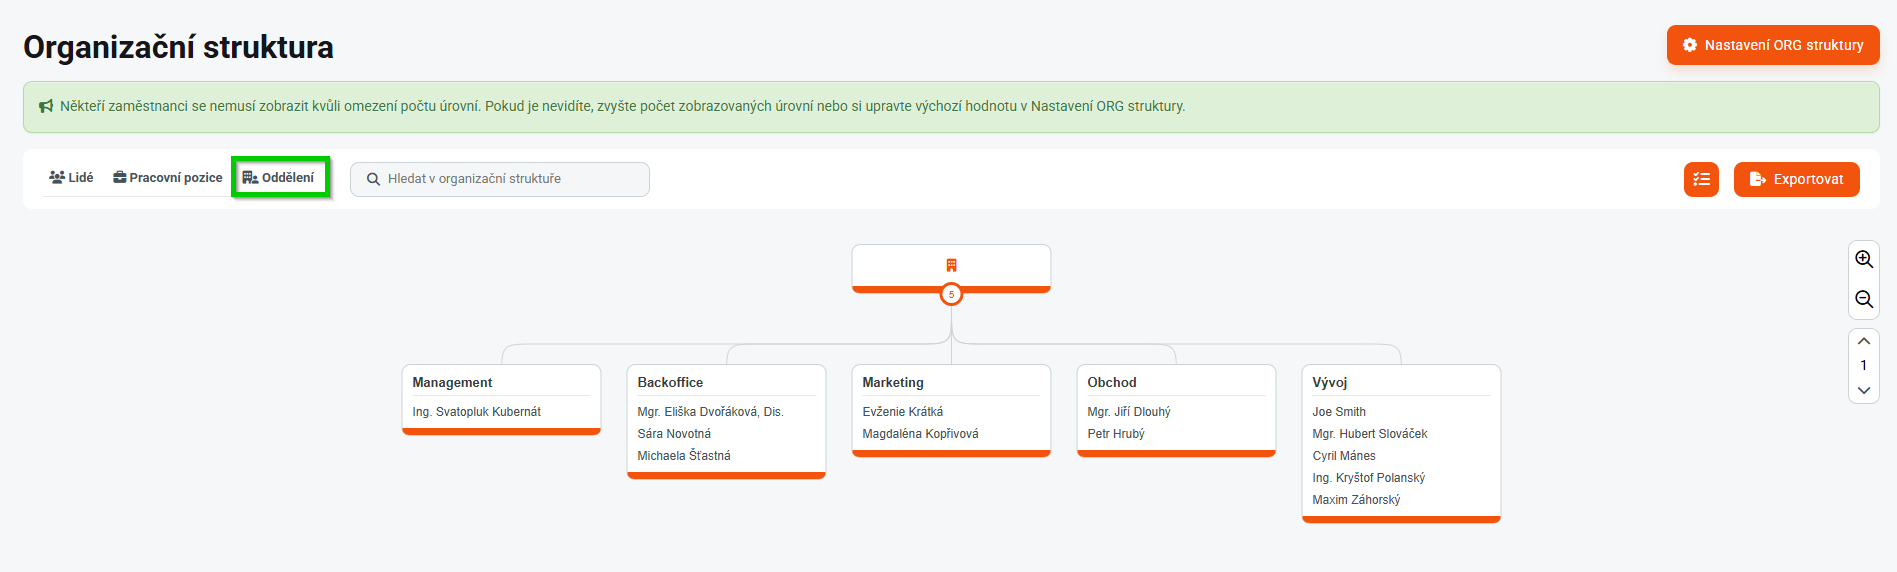This screenshot has height=572, width=1897.
Task: Open employee Joe Smith
Action: point(1339,412)
